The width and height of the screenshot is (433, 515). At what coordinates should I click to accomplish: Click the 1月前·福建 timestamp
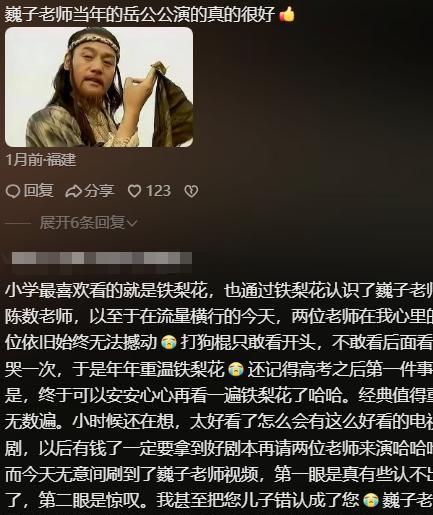click(x=41, y=160)
